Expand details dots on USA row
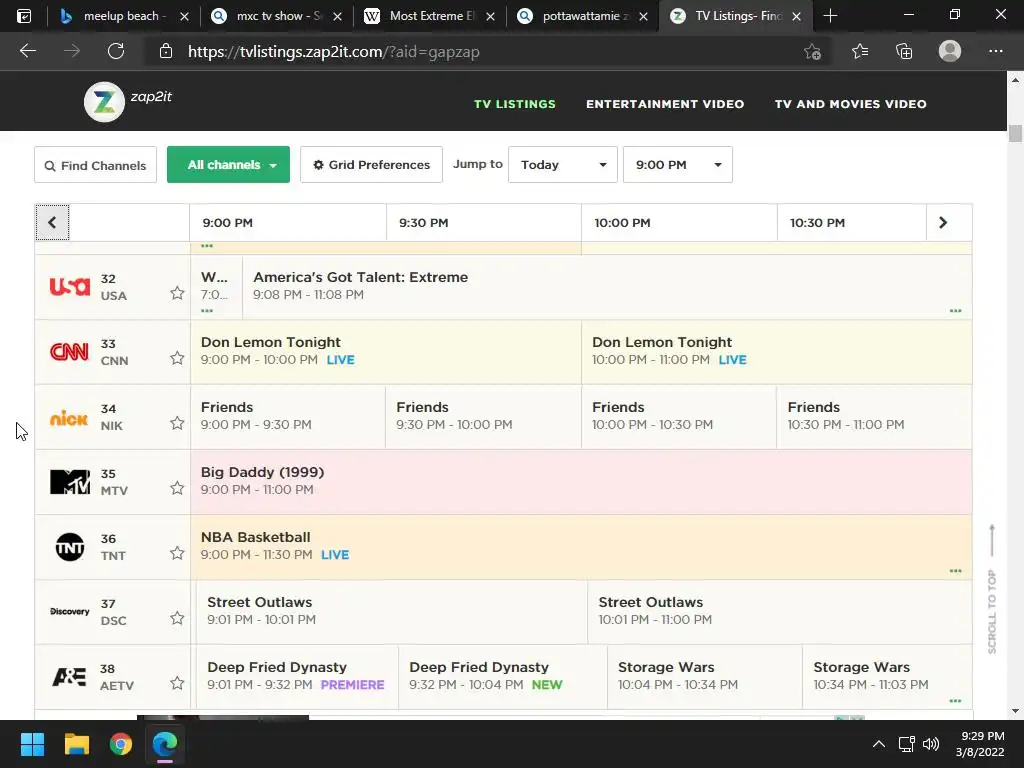Image resolution: width=1024 pixels, height=768 pixels. (x=955, y=311)
